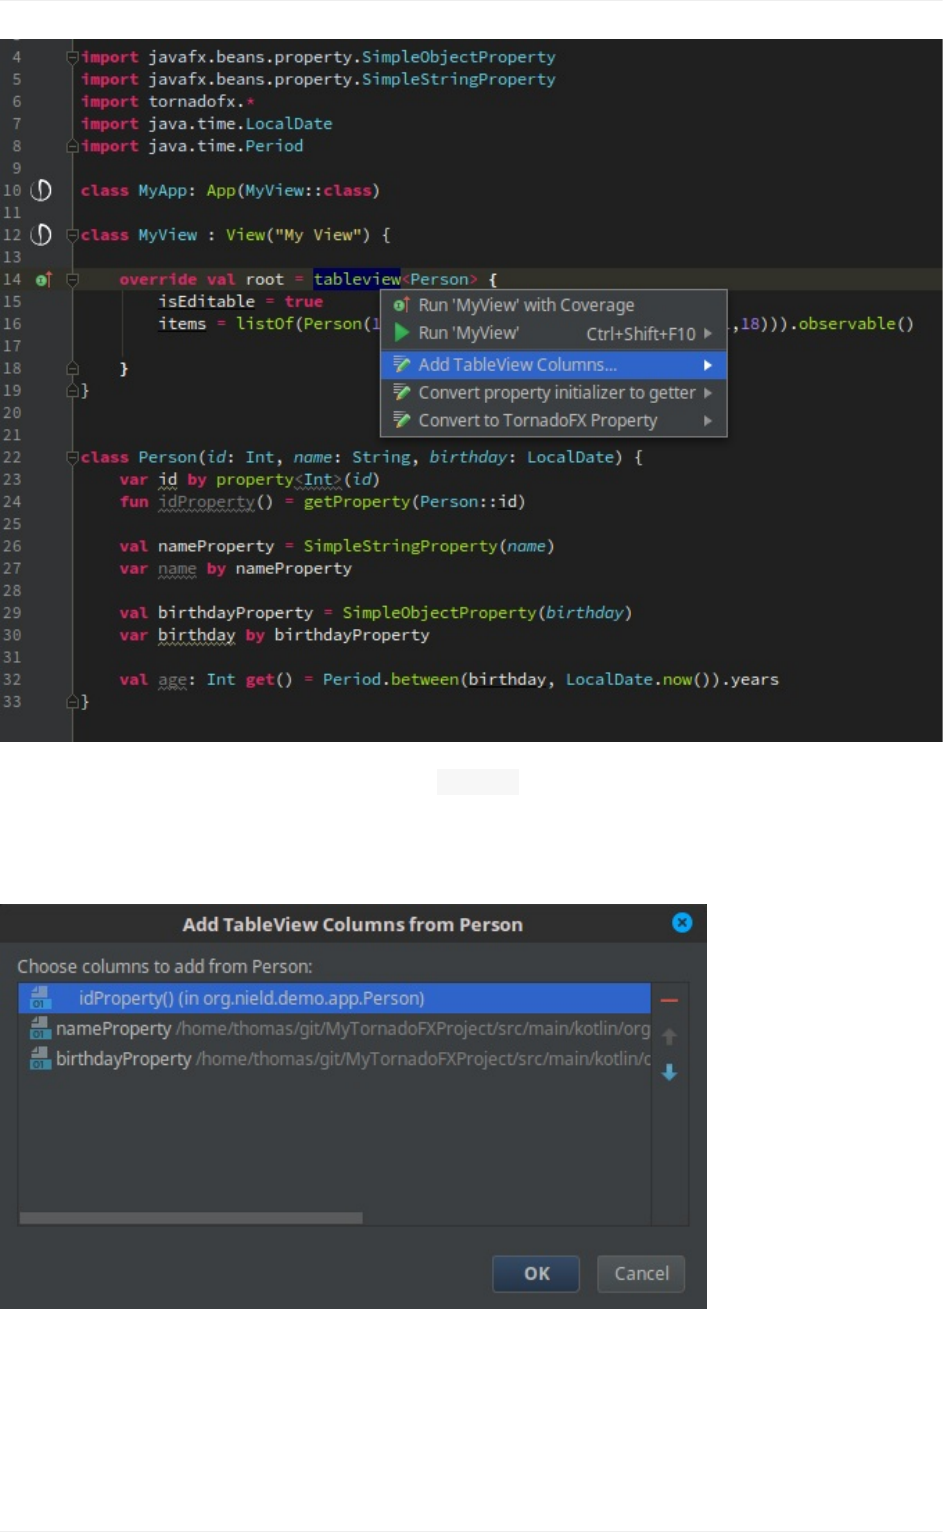Click the field icon next to birthdayProperty
The height and width of the screenshot is (1532, 943).
(40, 1058)
